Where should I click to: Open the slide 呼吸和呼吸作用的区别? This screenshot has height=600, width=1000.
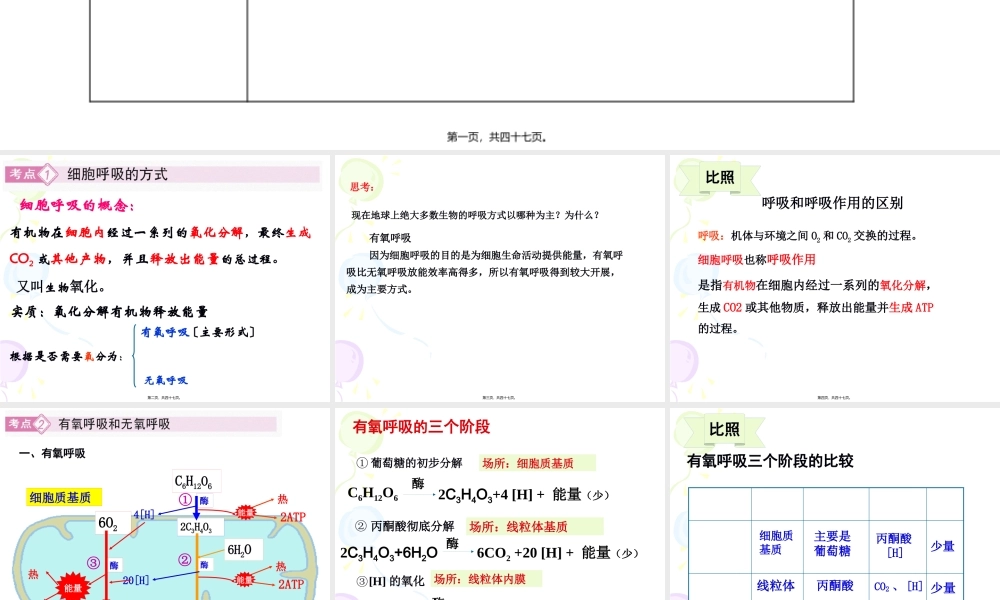pos(835,278)
